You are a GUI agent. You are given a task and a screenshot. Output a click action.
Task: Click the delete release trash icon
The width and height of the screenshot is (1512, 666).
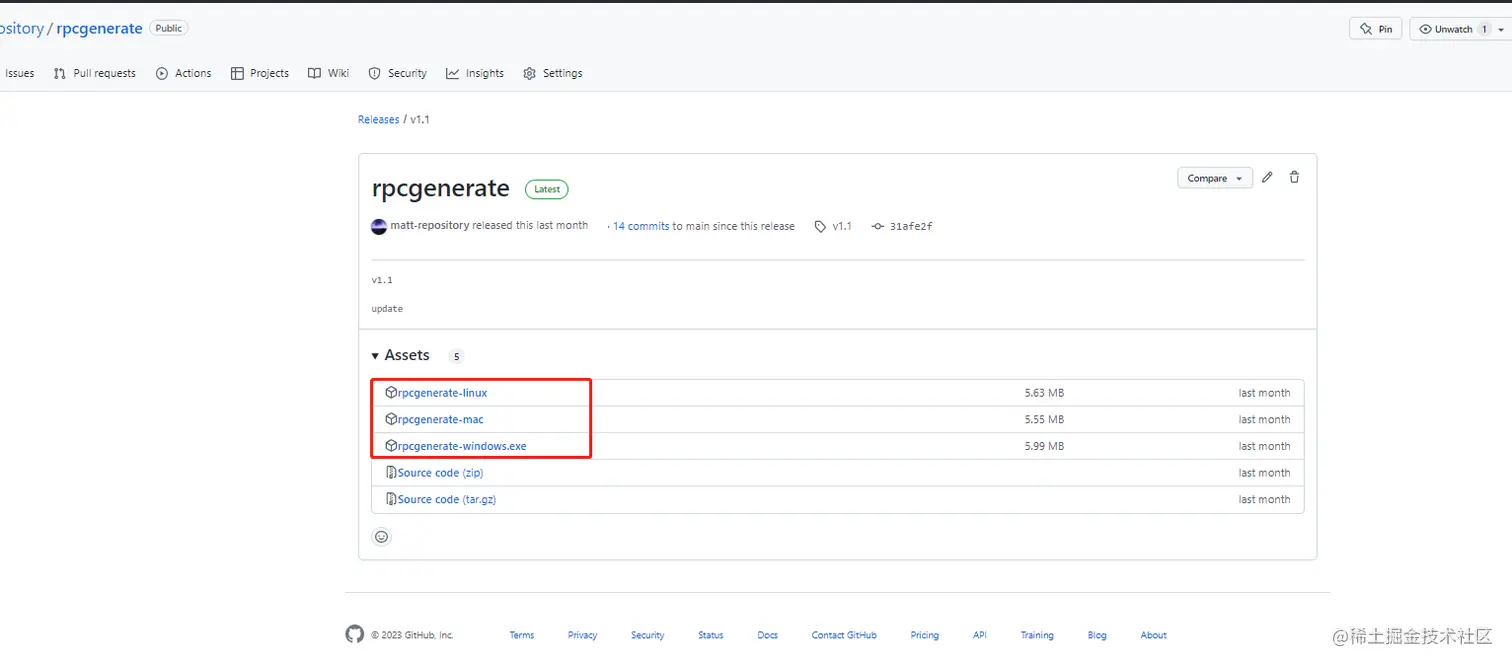(1294, 177)
